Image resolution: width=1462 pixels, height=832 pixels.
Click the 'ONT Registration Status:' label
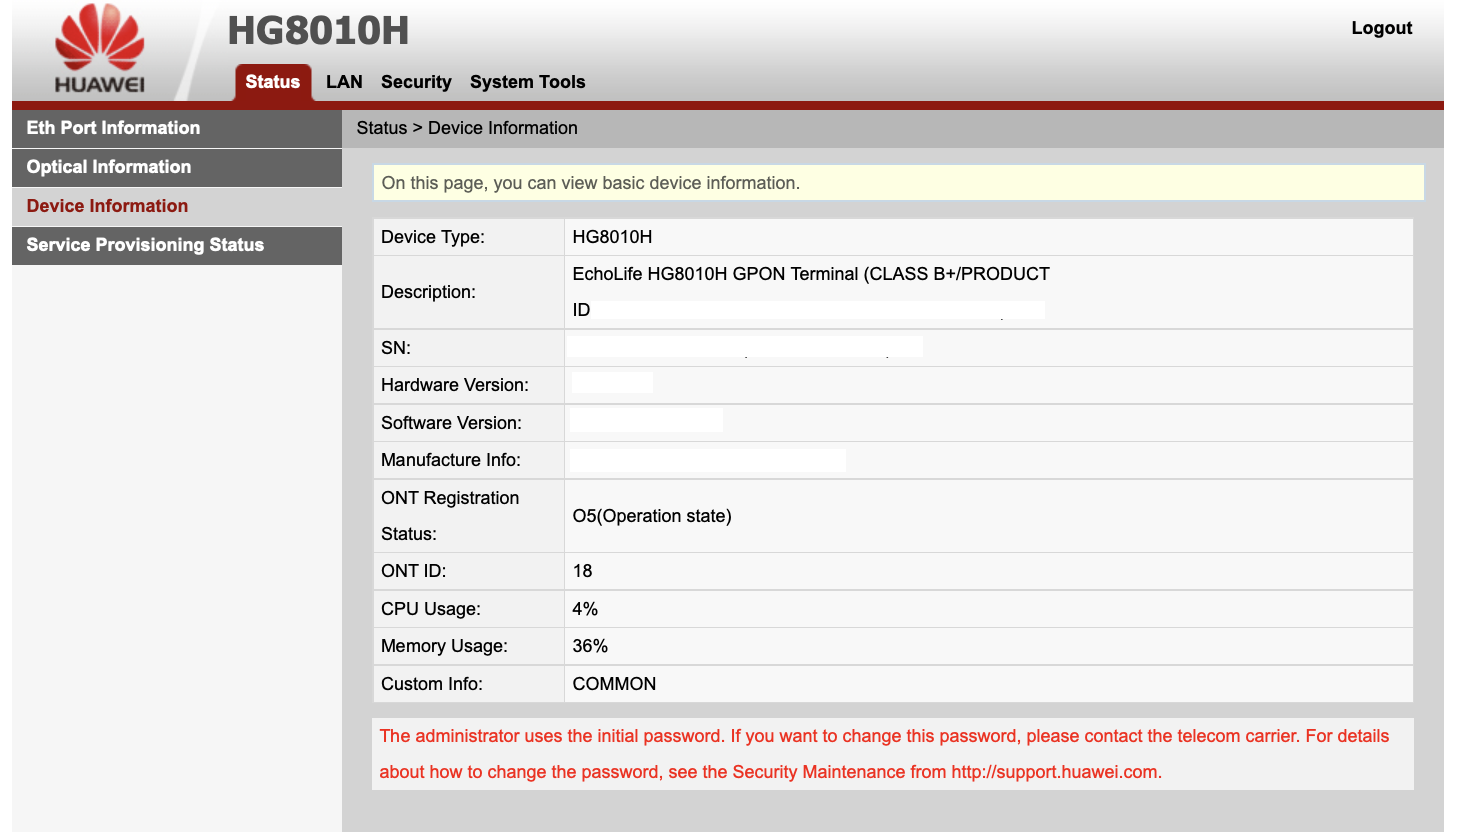(450, 516)
